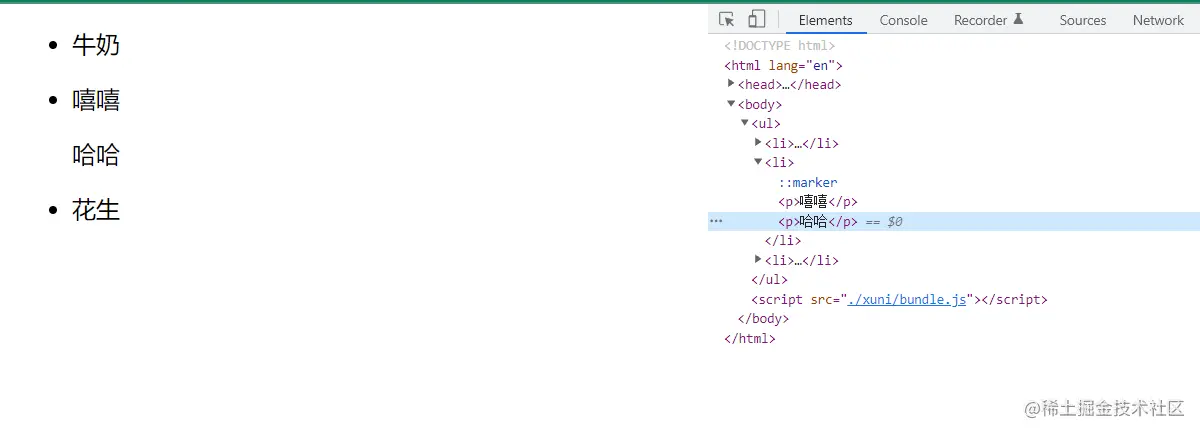The image size is (1200, 434).
Task: Open the ./xuni/bundle.js script link
Action: (x=907, y=299)
